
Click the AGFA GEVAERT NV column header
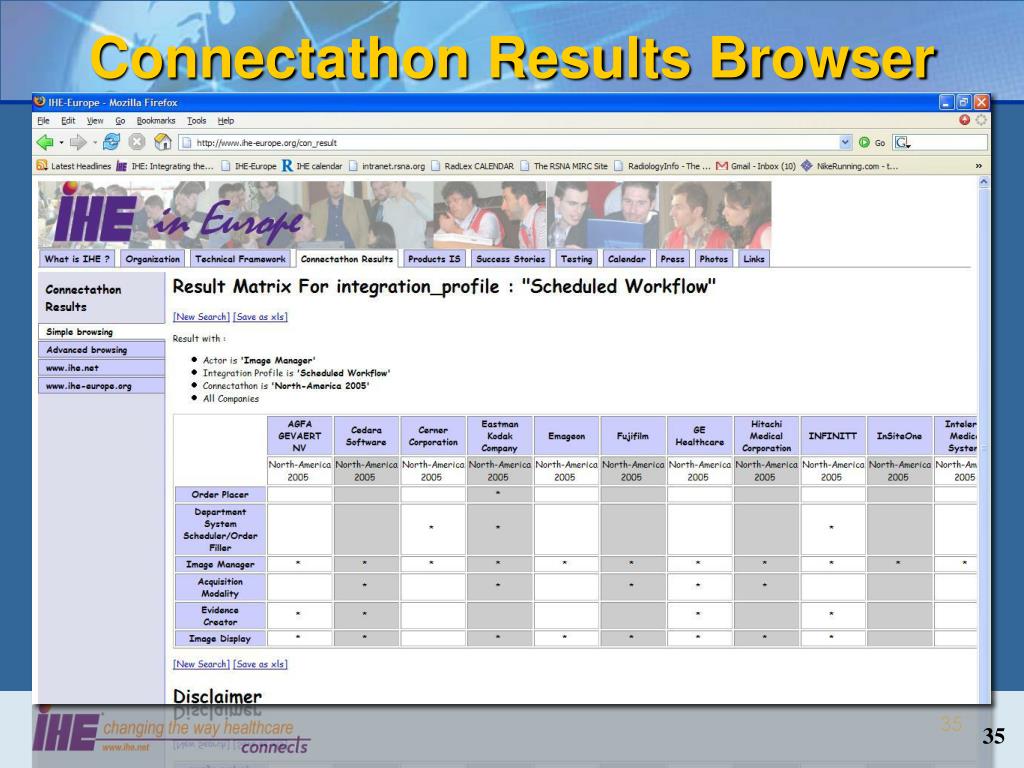coord(300,436)
